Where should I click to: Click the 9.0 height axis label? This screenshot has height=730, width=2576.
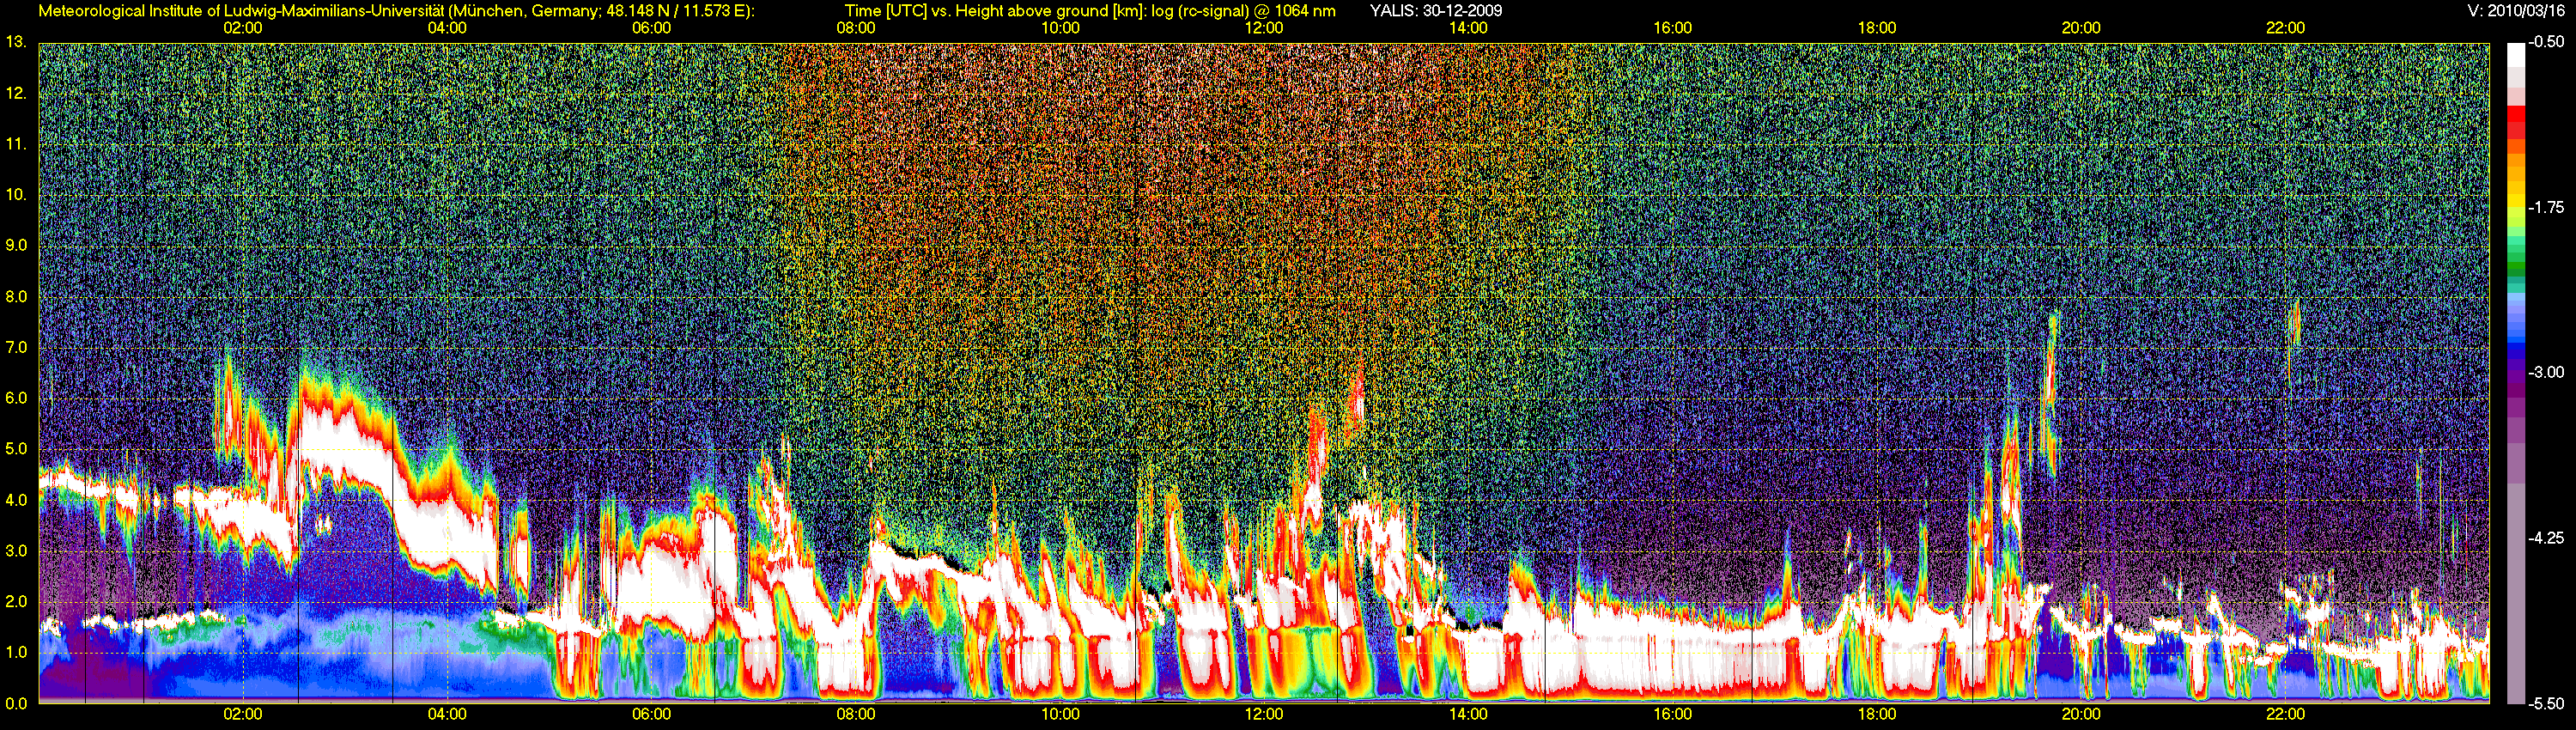pos(16,245)
